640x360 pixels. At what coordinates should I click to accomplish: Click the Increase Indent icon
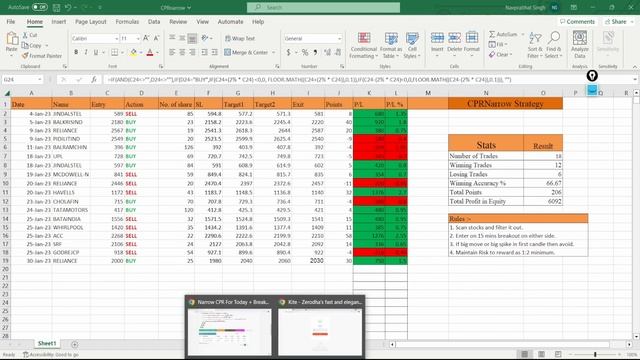point(215,52)
